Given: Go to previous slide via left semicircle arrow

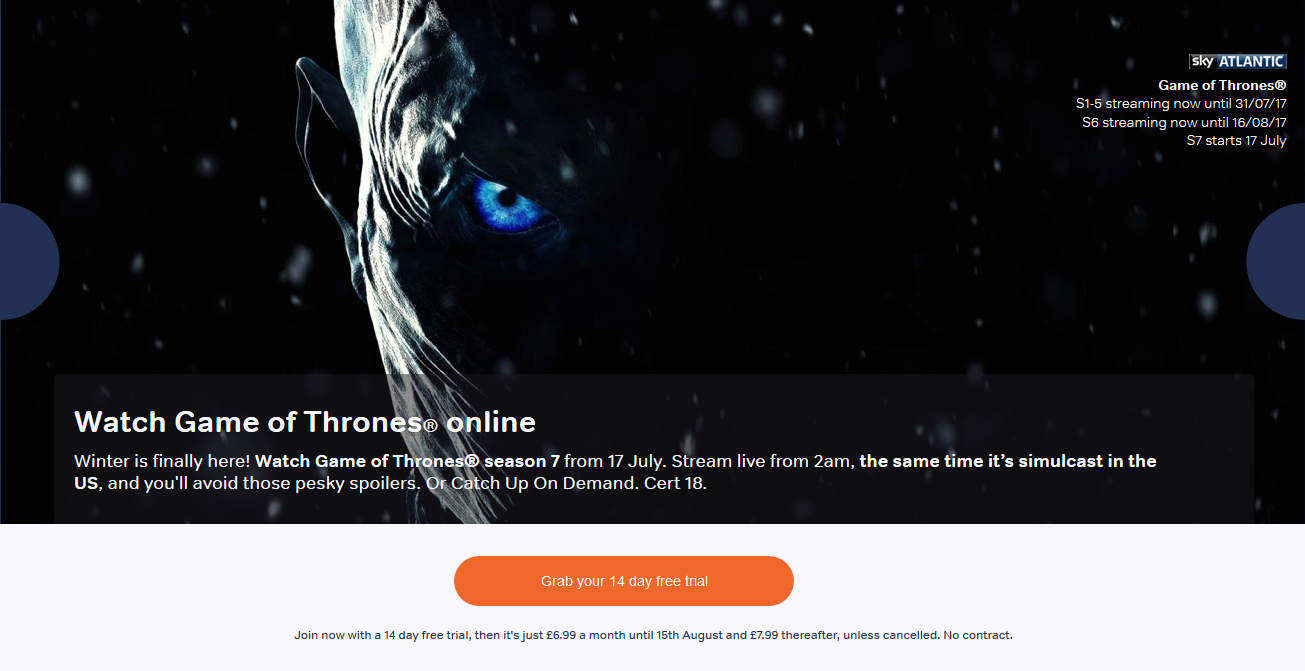Looking at the screenshot, I should pos(28,261).
